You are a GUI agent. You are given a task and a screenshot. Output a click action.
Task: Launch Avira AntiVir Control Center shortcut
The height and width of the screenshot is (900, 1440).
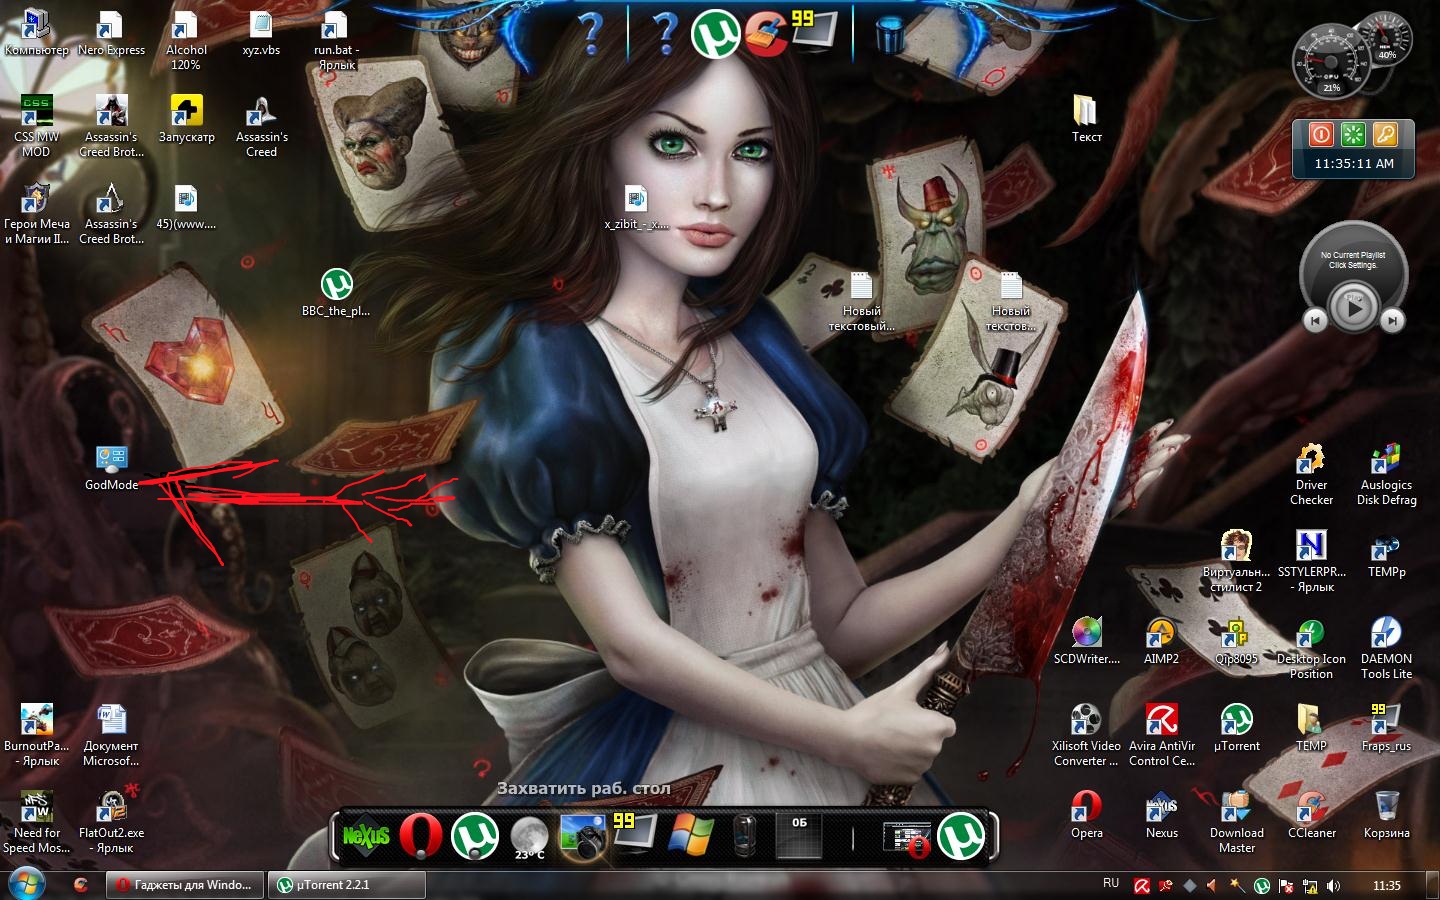[x=1161, y=721]
